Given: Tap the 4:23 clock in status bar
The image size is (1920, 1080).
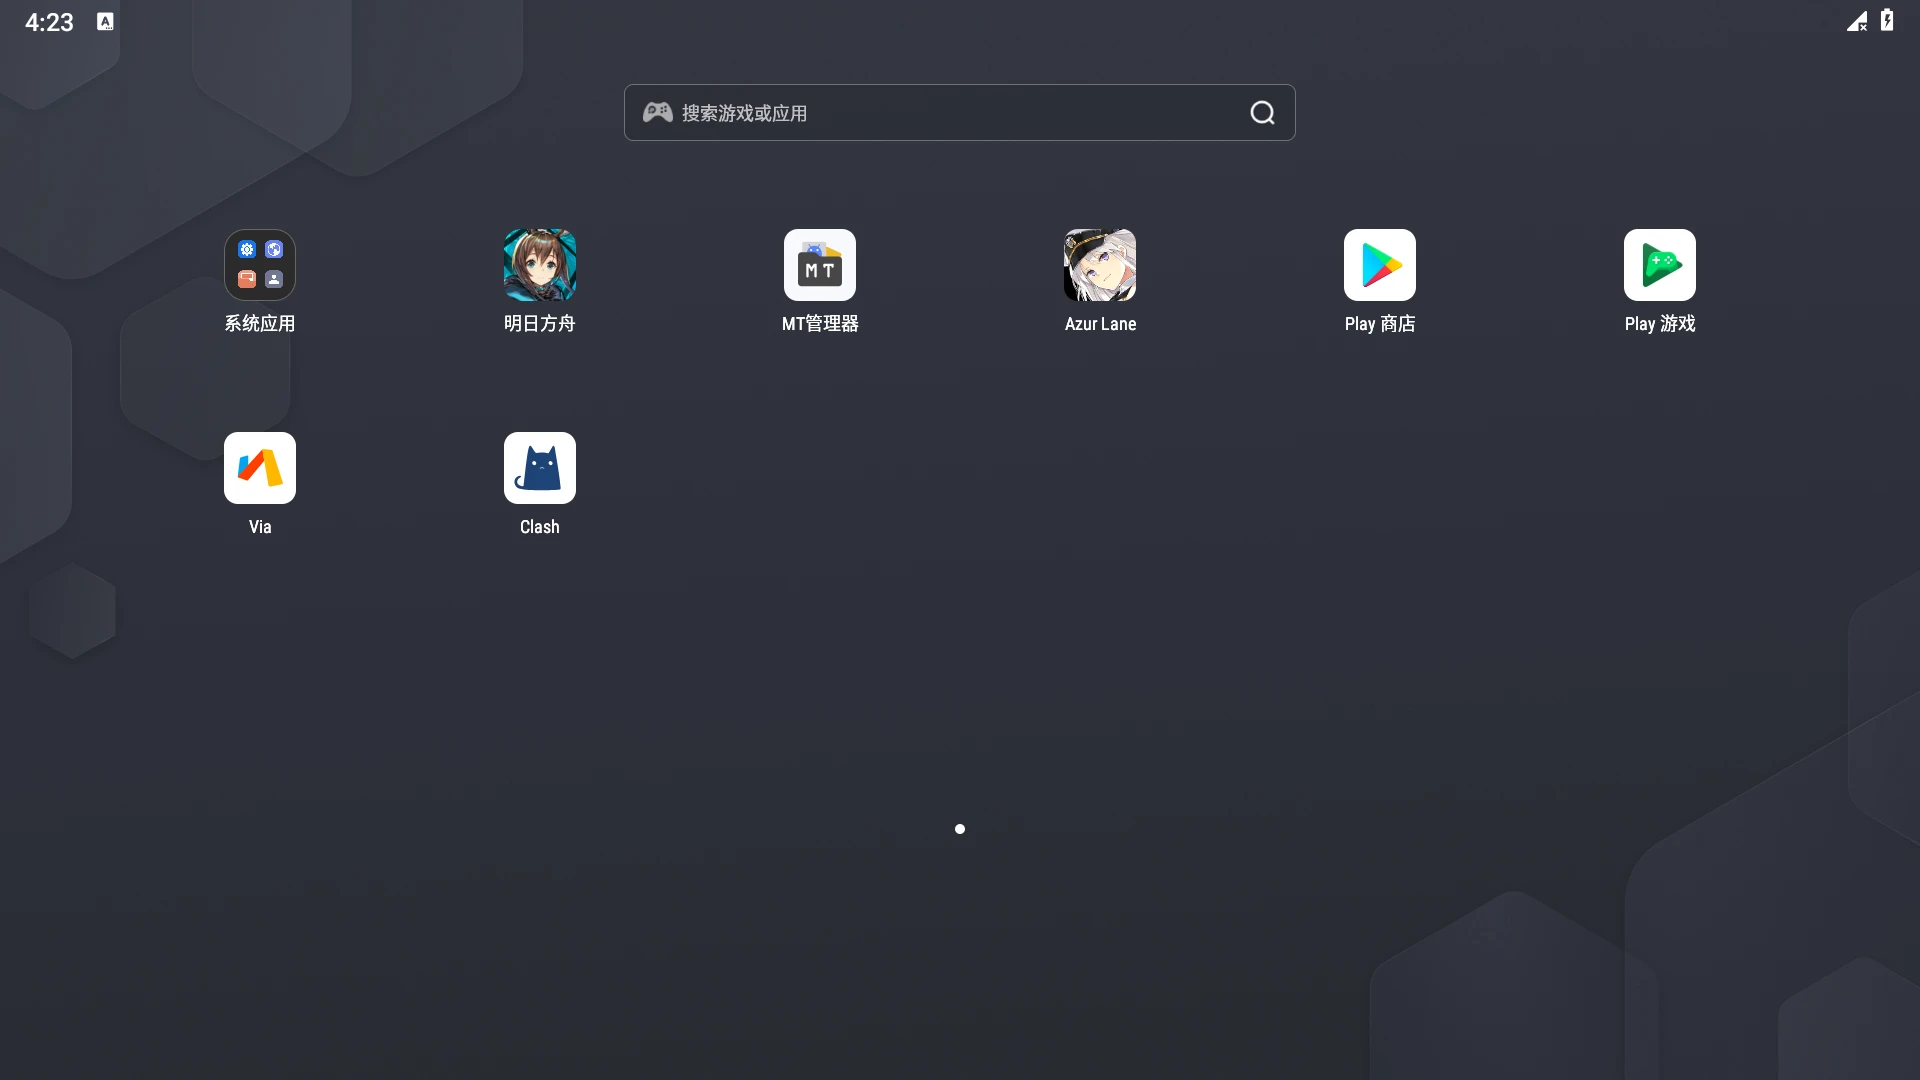Looking at the screenshot, I should (x=49, y=22).
